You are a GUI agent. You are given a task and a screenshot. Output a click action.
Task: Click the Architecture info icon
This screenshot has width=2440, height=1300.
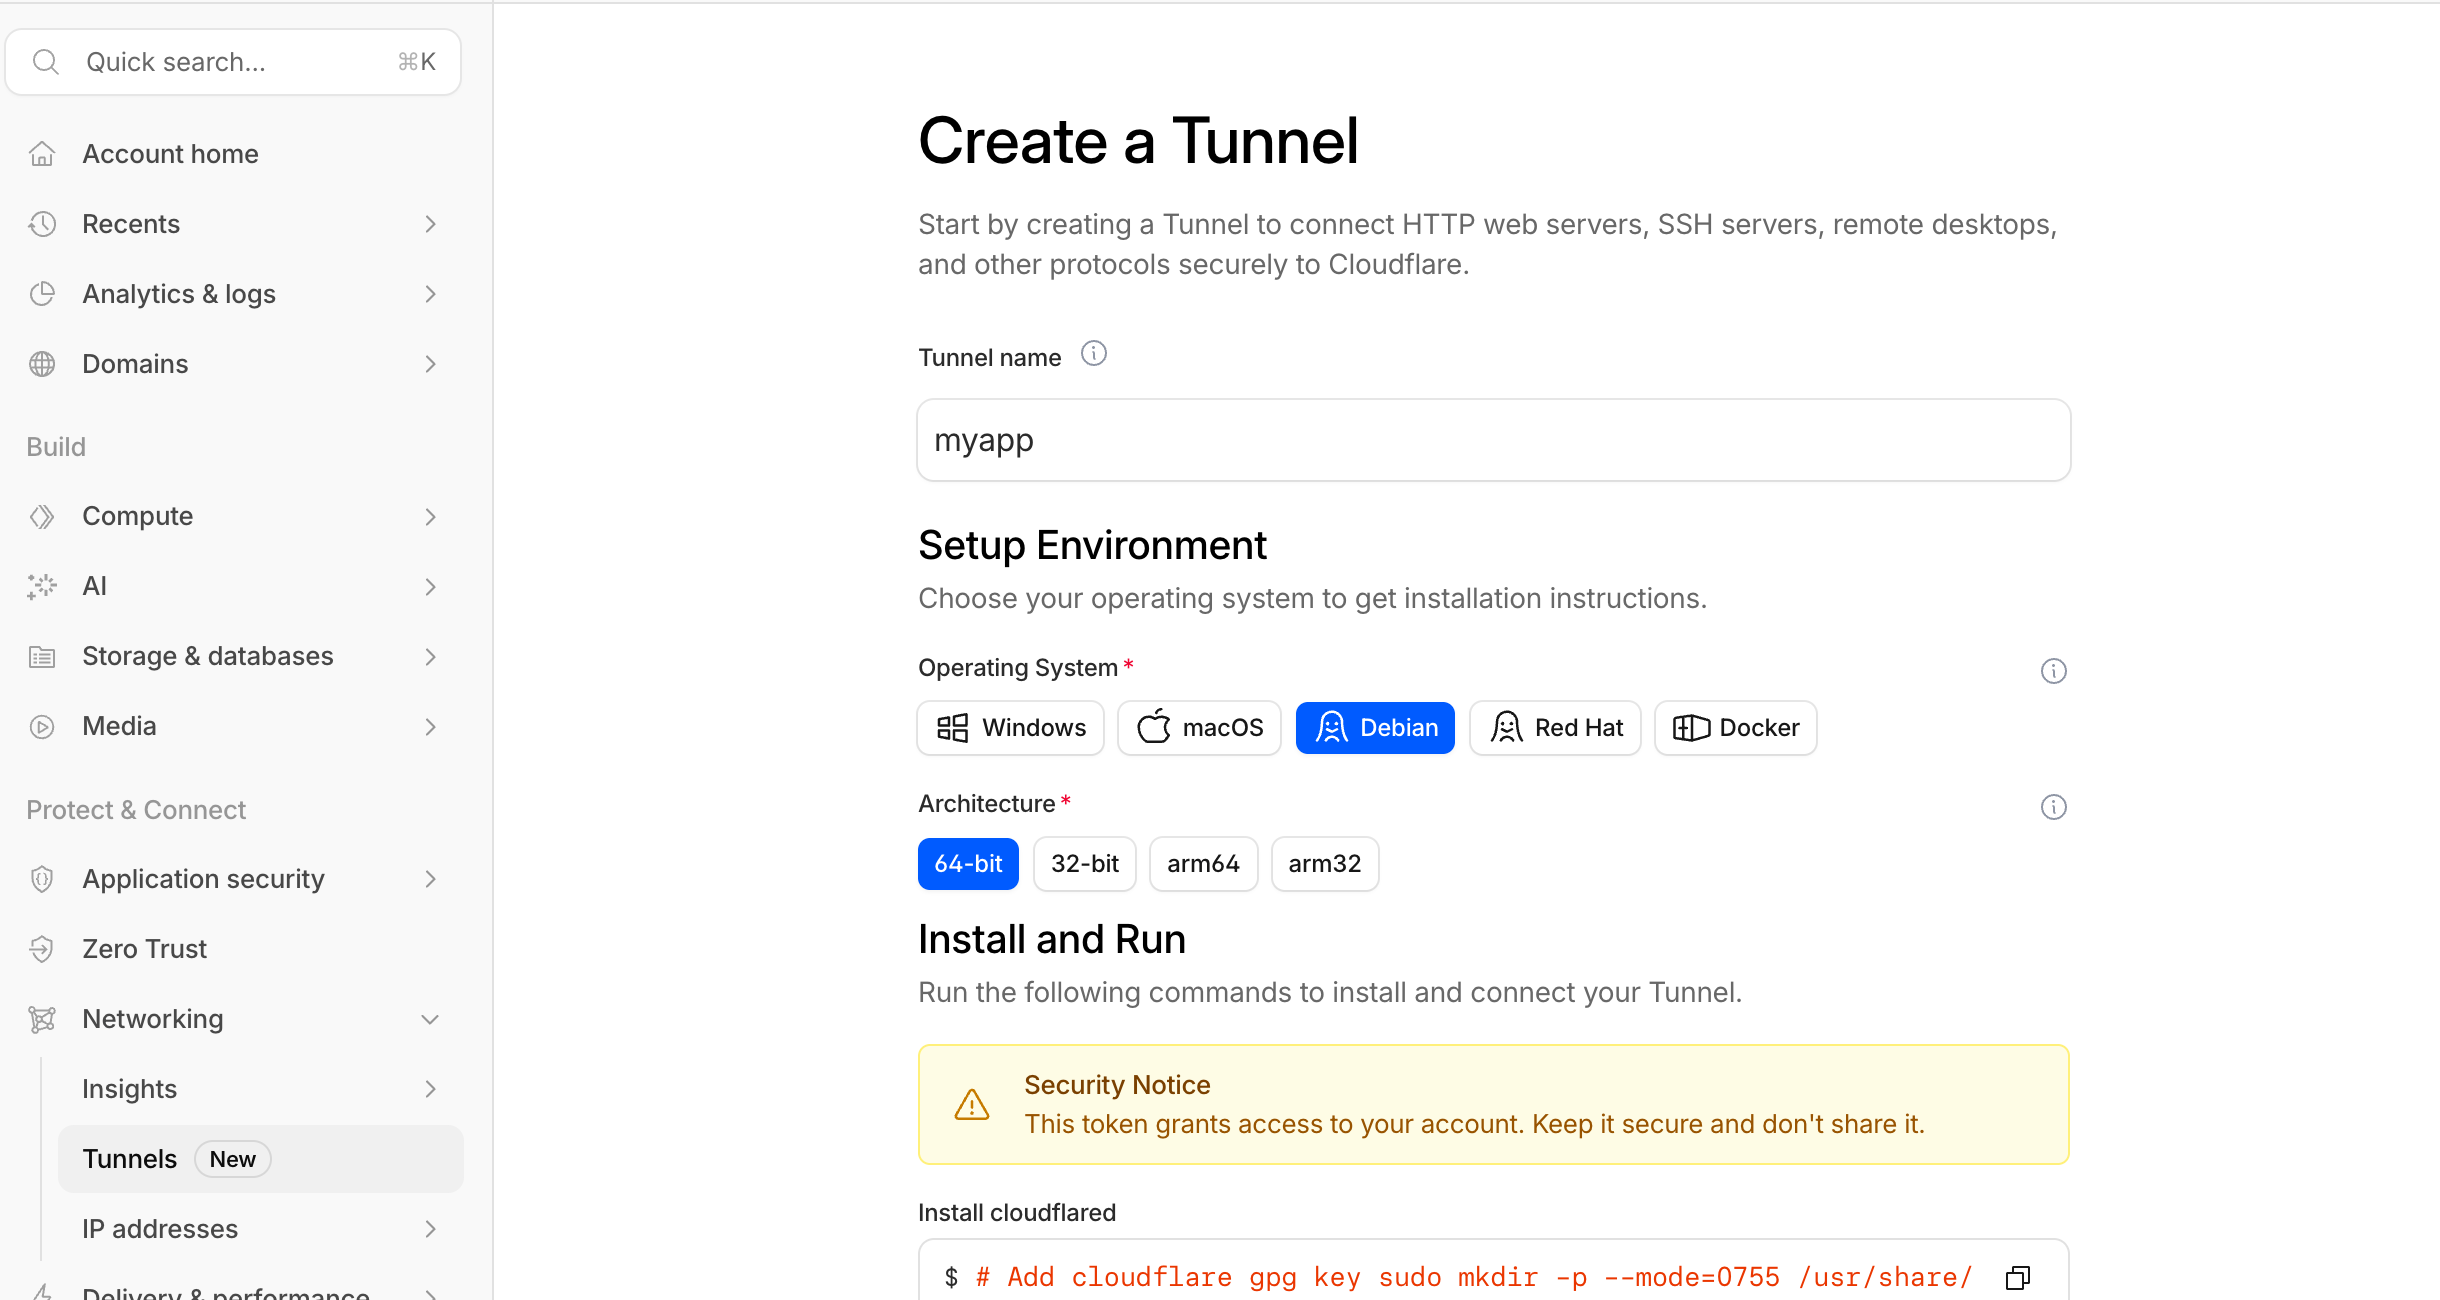click(2054, 807)
